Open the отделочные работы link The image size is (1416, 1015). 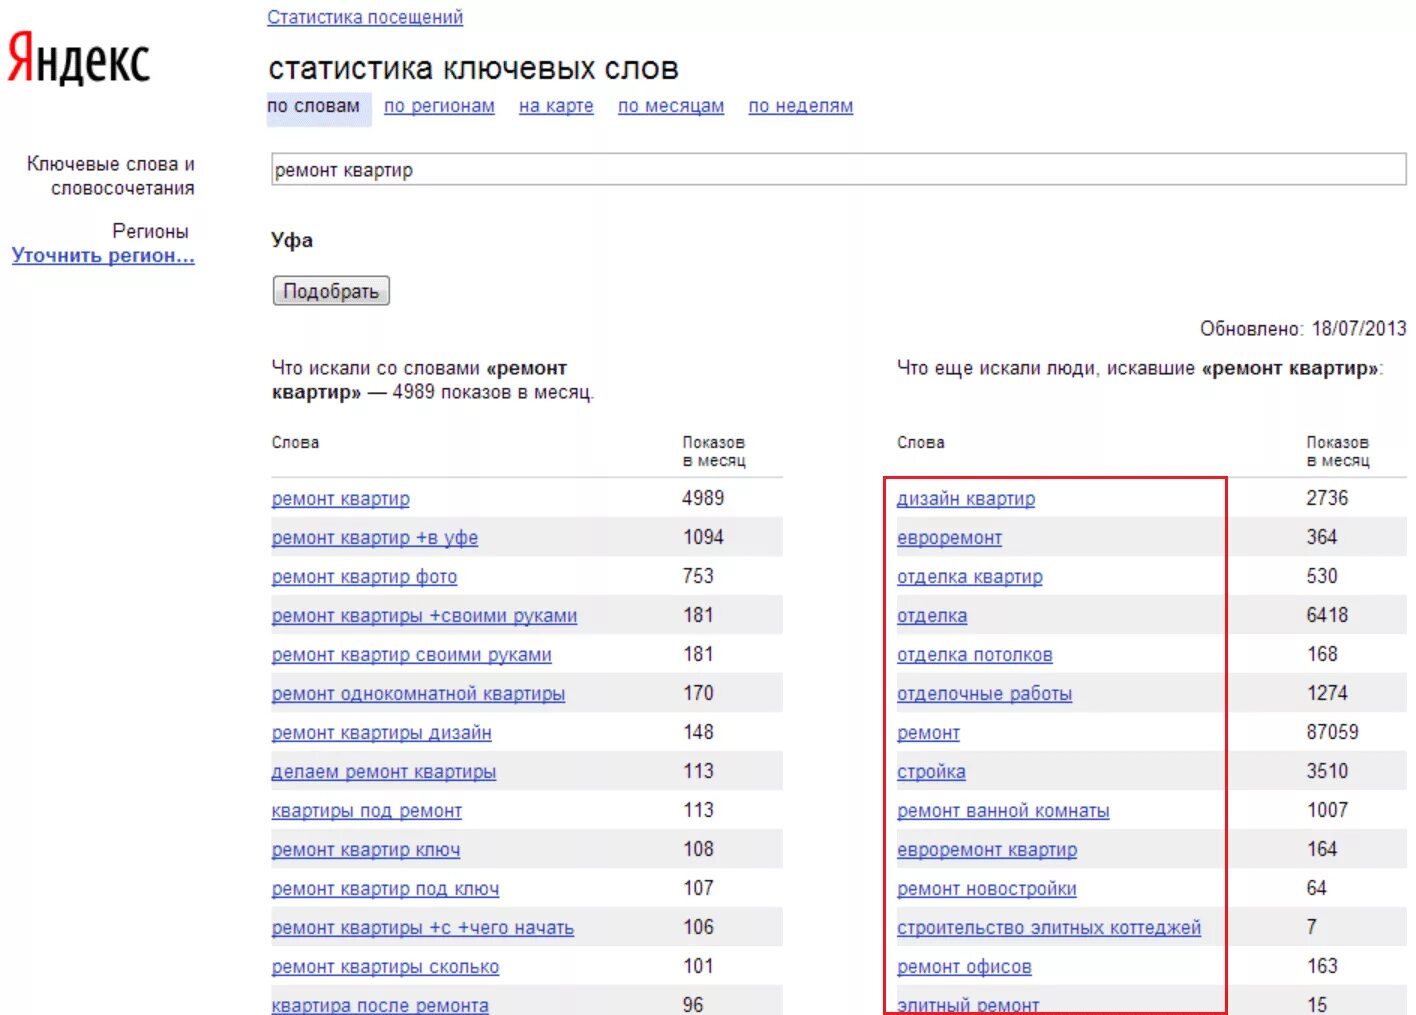tap(985, 693)
